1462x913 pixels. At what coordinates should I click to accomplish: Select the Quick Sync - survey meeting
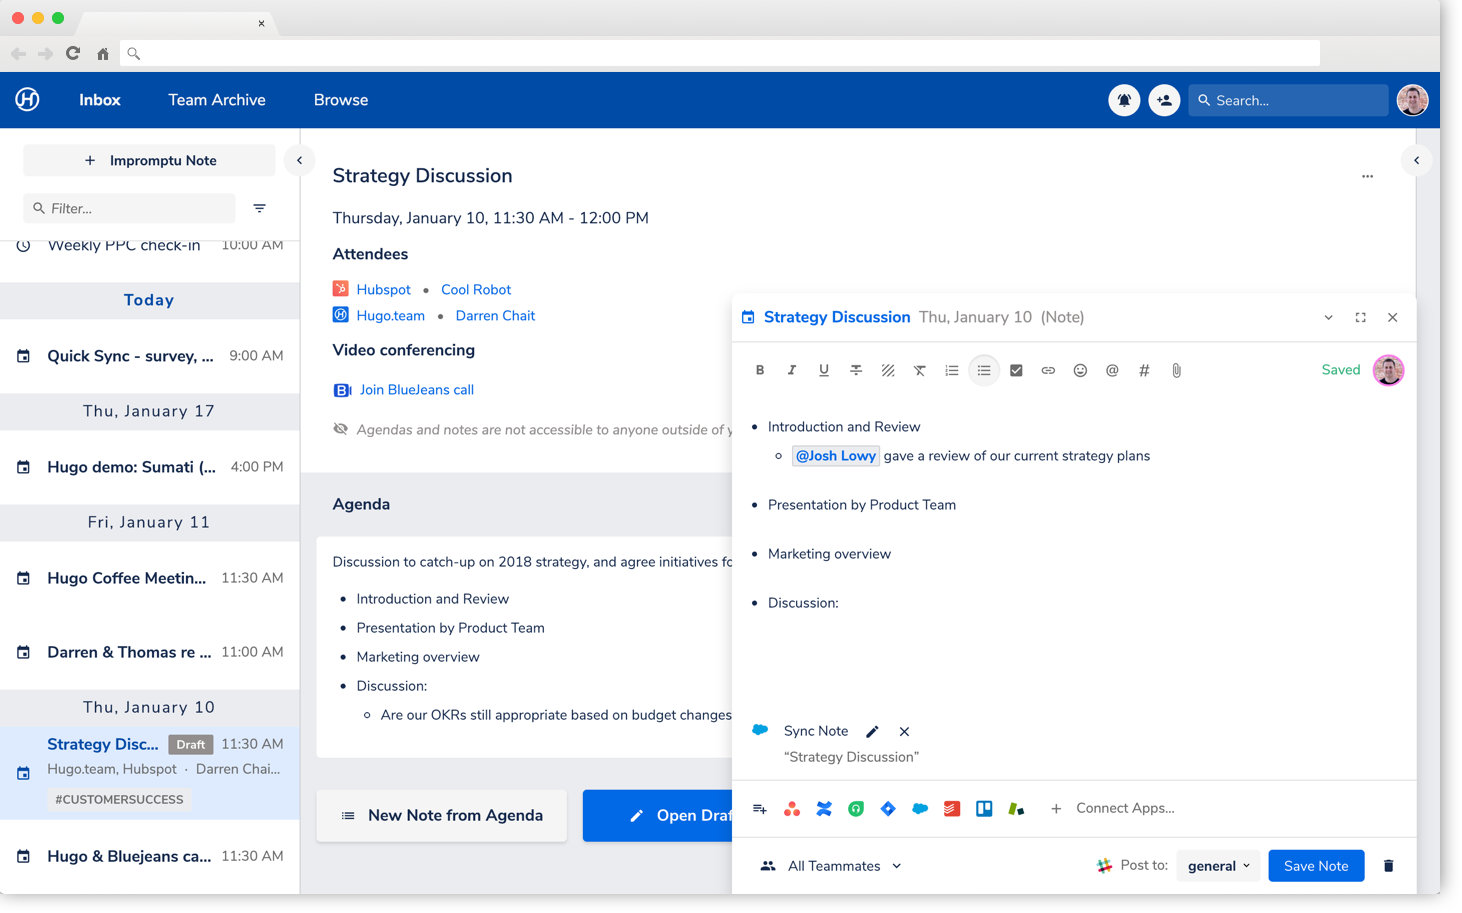pos(149,356)
